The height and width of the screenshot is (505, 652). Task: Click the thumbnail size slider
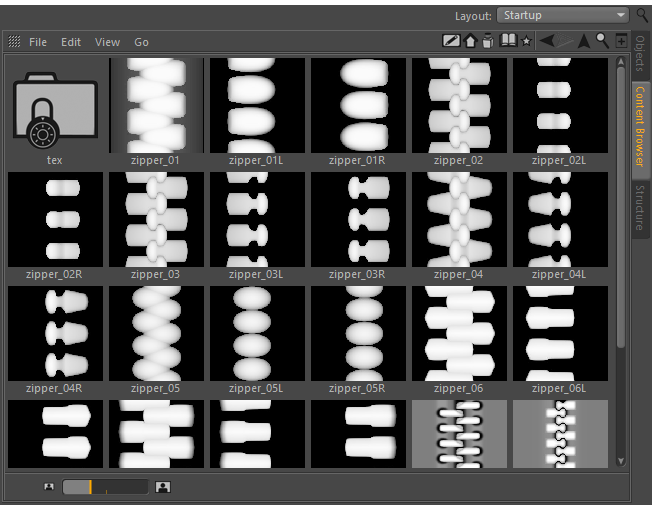point(105,487)
